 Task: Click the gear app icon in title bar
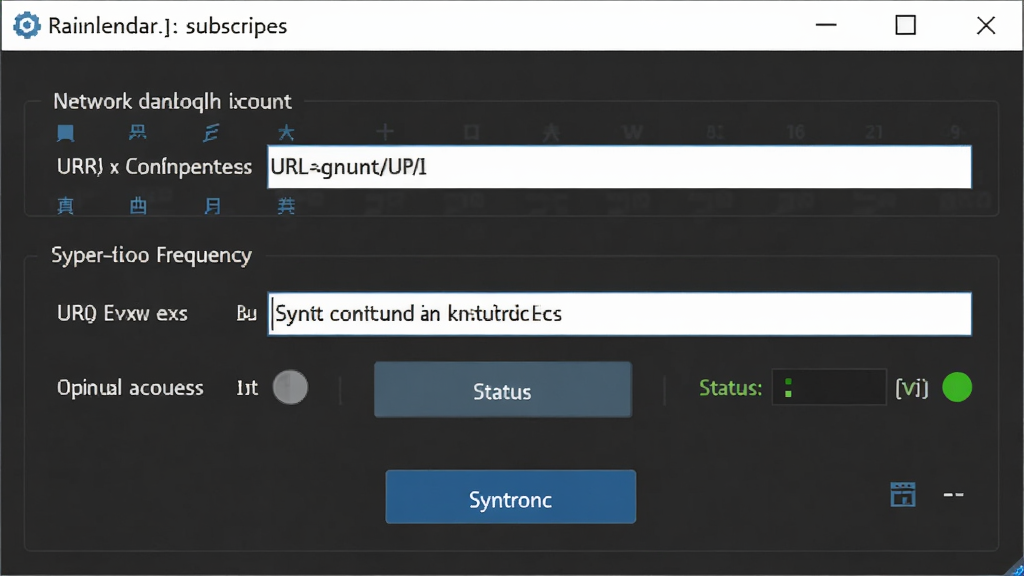tap(27, 26)
